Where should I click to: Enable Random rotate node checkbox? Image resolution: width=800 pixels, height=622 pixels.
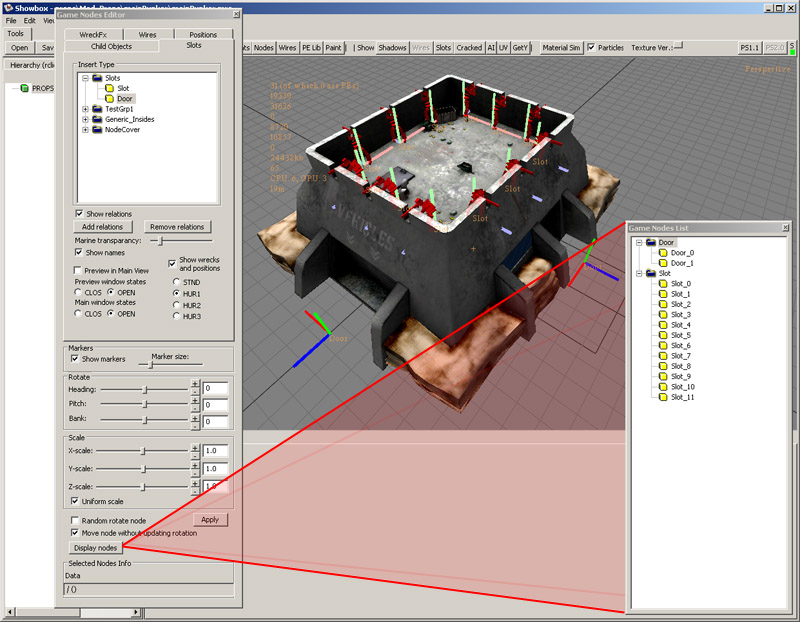75,520
